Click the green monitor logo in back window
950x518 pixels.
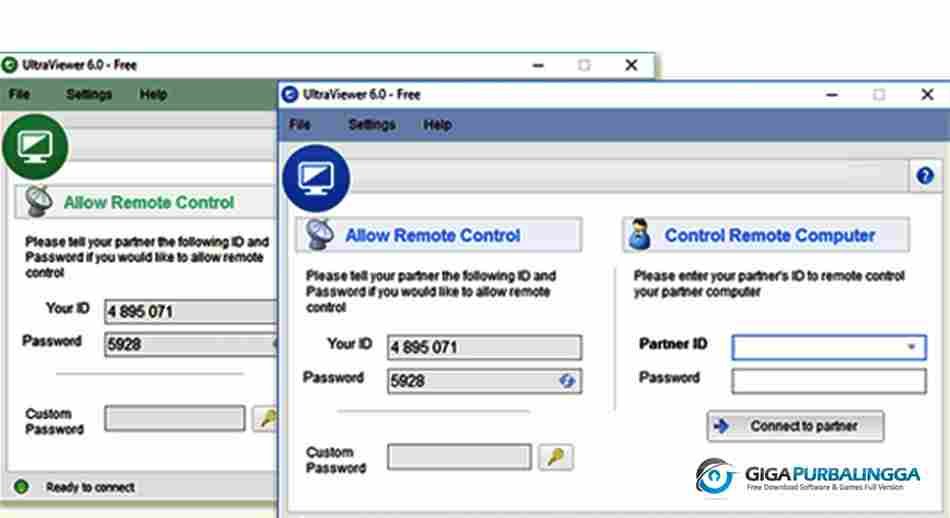[35, 146]
